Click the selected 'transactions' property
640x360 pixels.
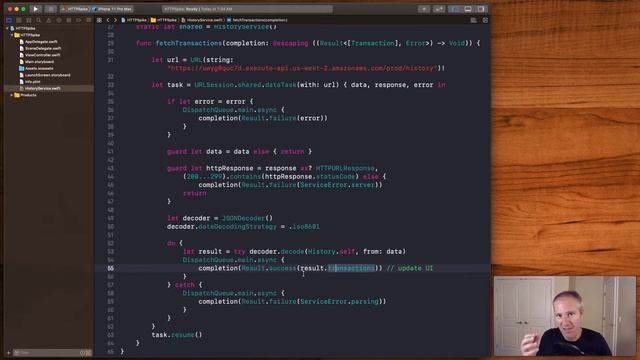point(351,268)
